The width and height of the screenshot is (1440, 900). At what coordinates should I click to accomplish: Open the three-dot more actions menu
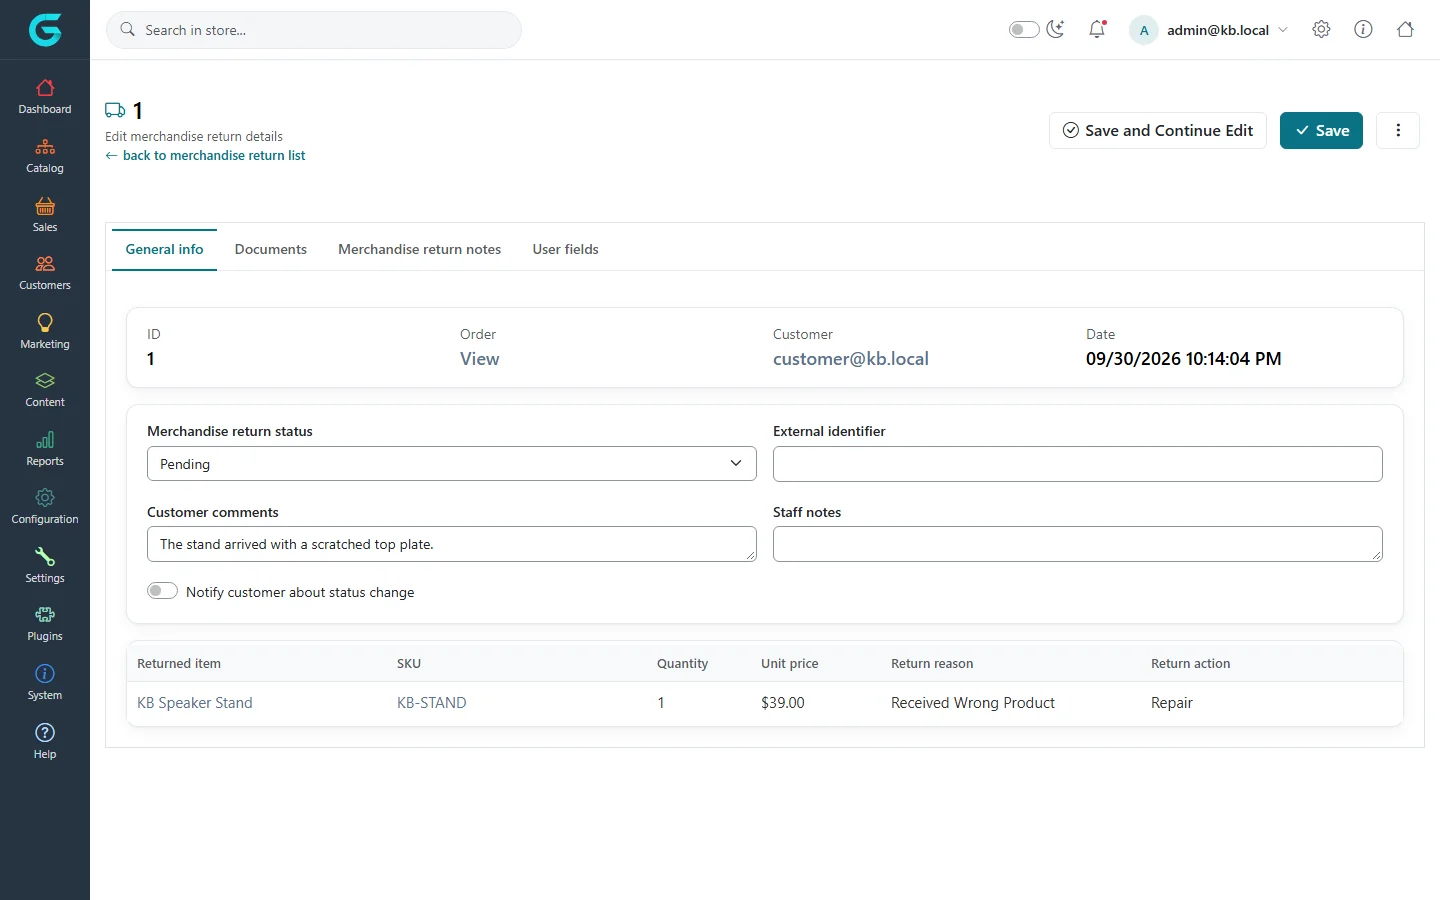(x=1398, y=130)
